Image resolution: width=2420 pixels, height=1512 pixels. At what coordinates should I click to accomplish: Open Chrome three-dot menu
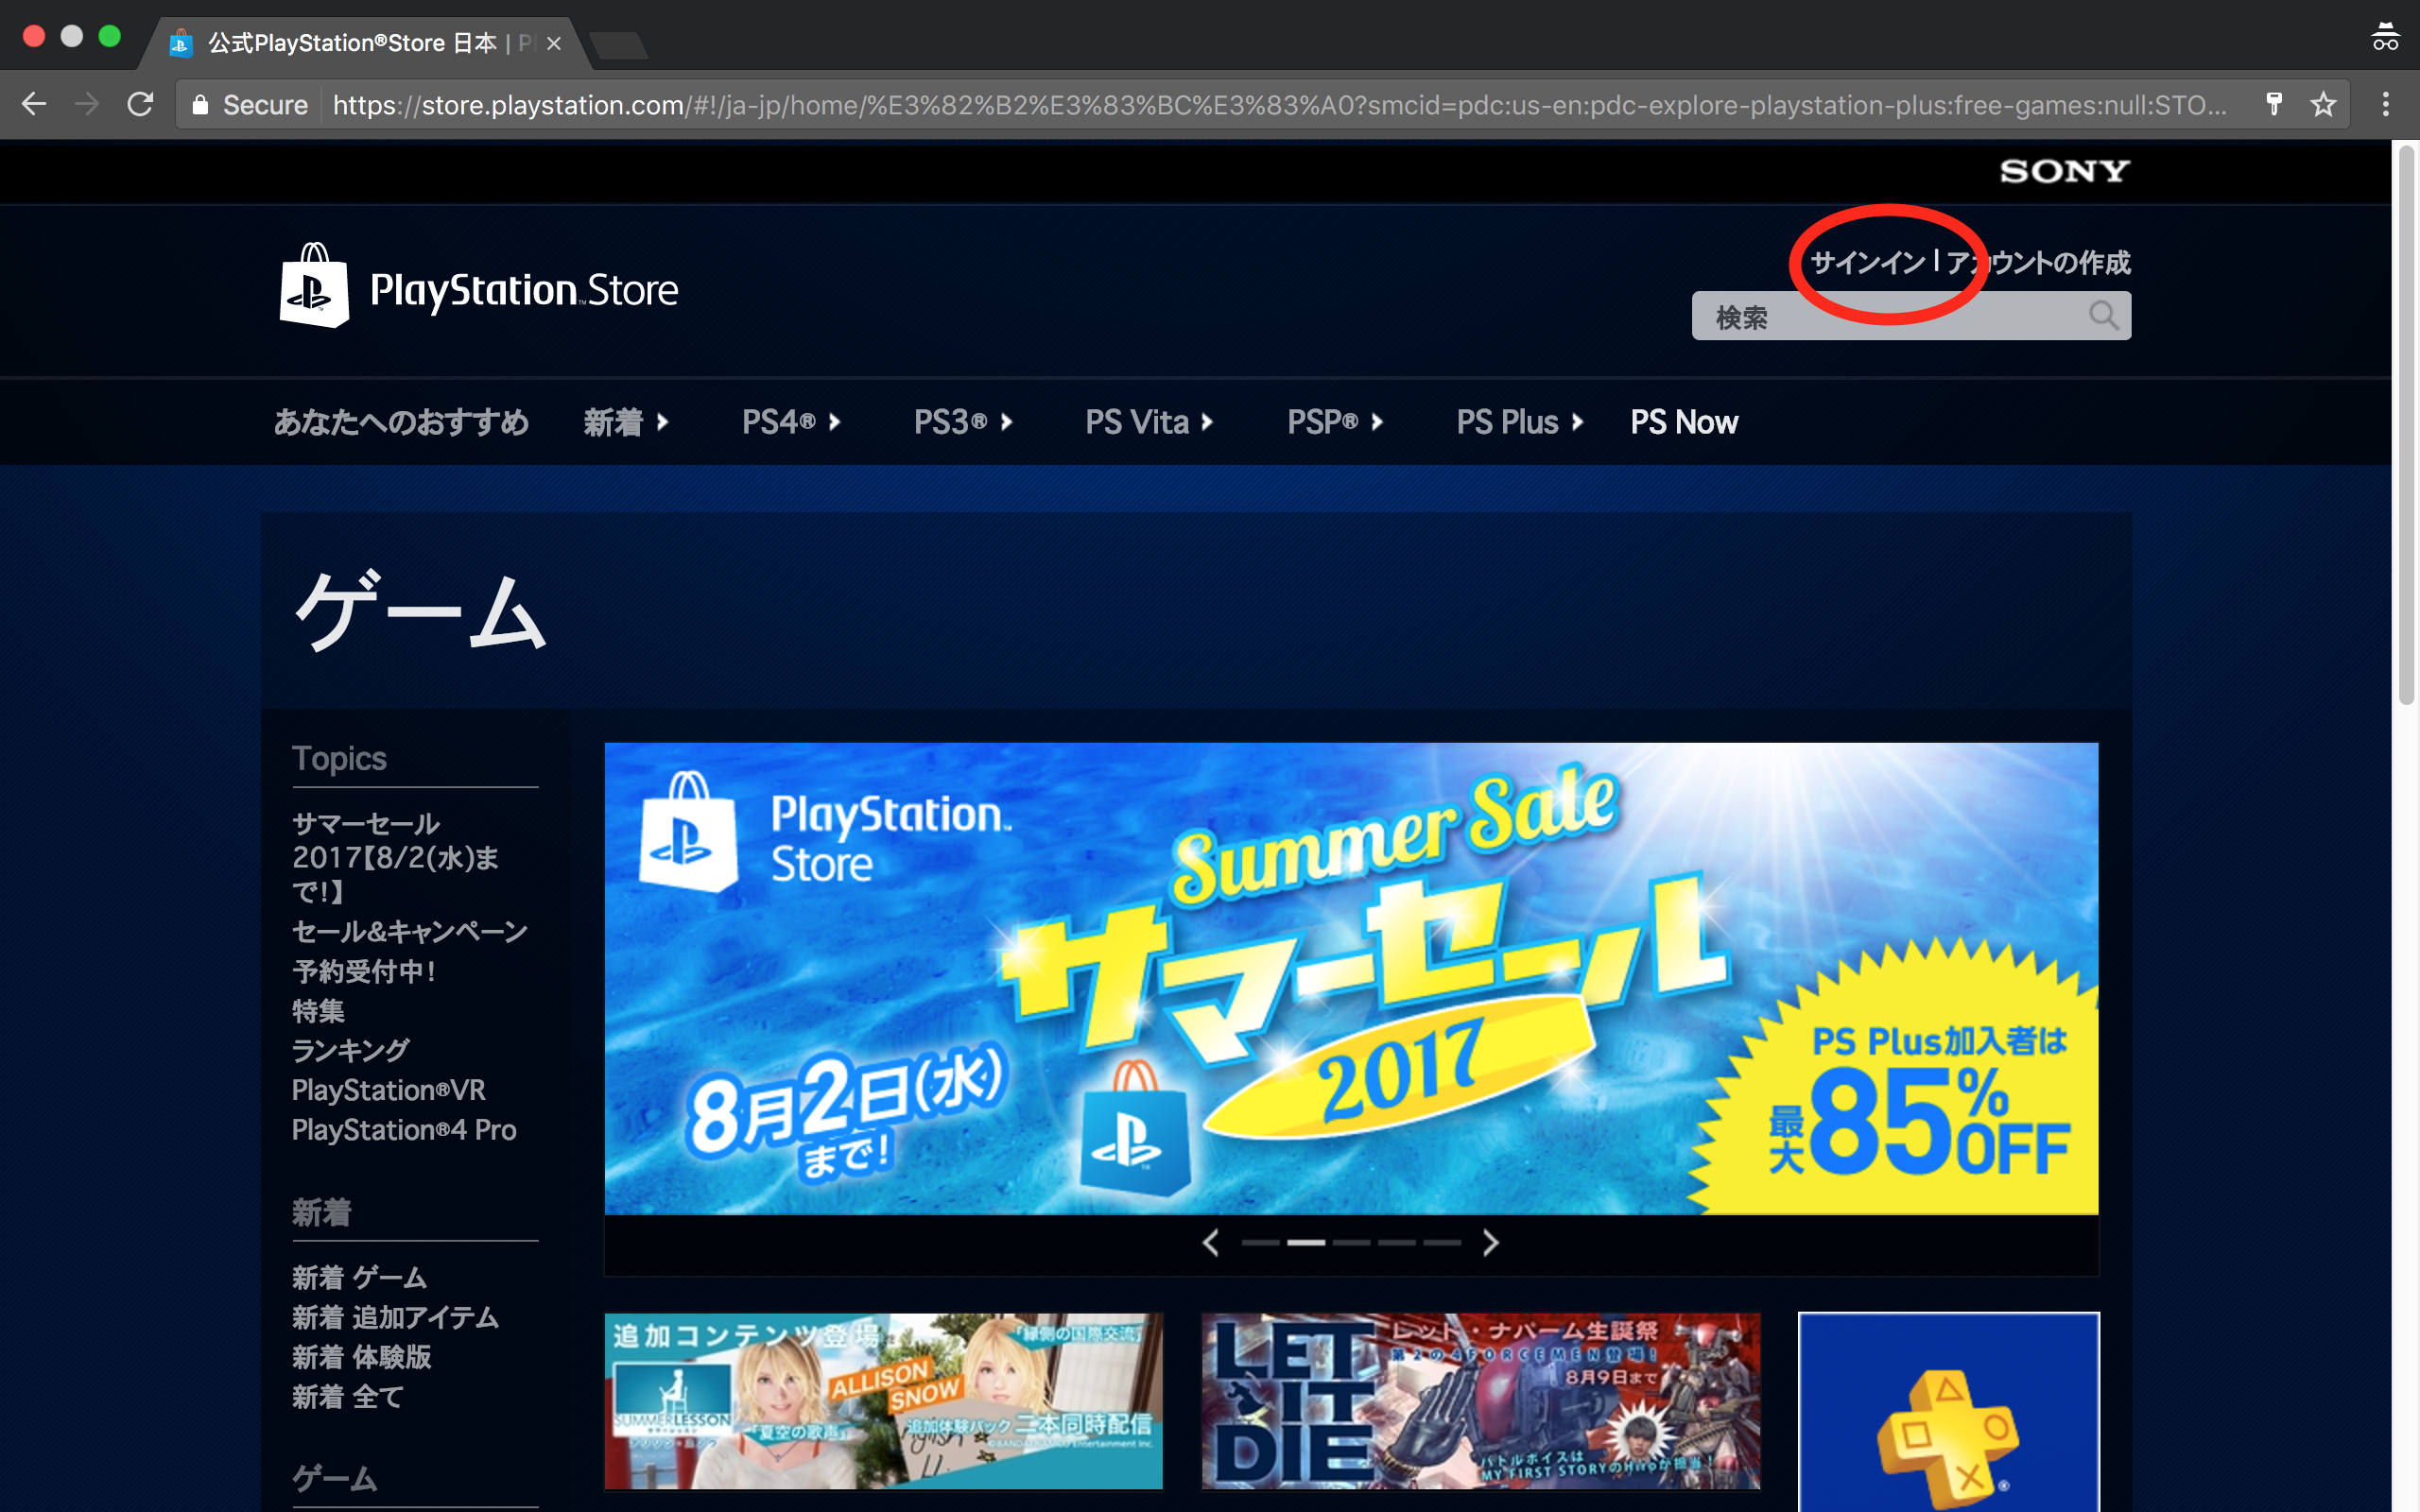pyautogui.click(x=2385, y=104)
